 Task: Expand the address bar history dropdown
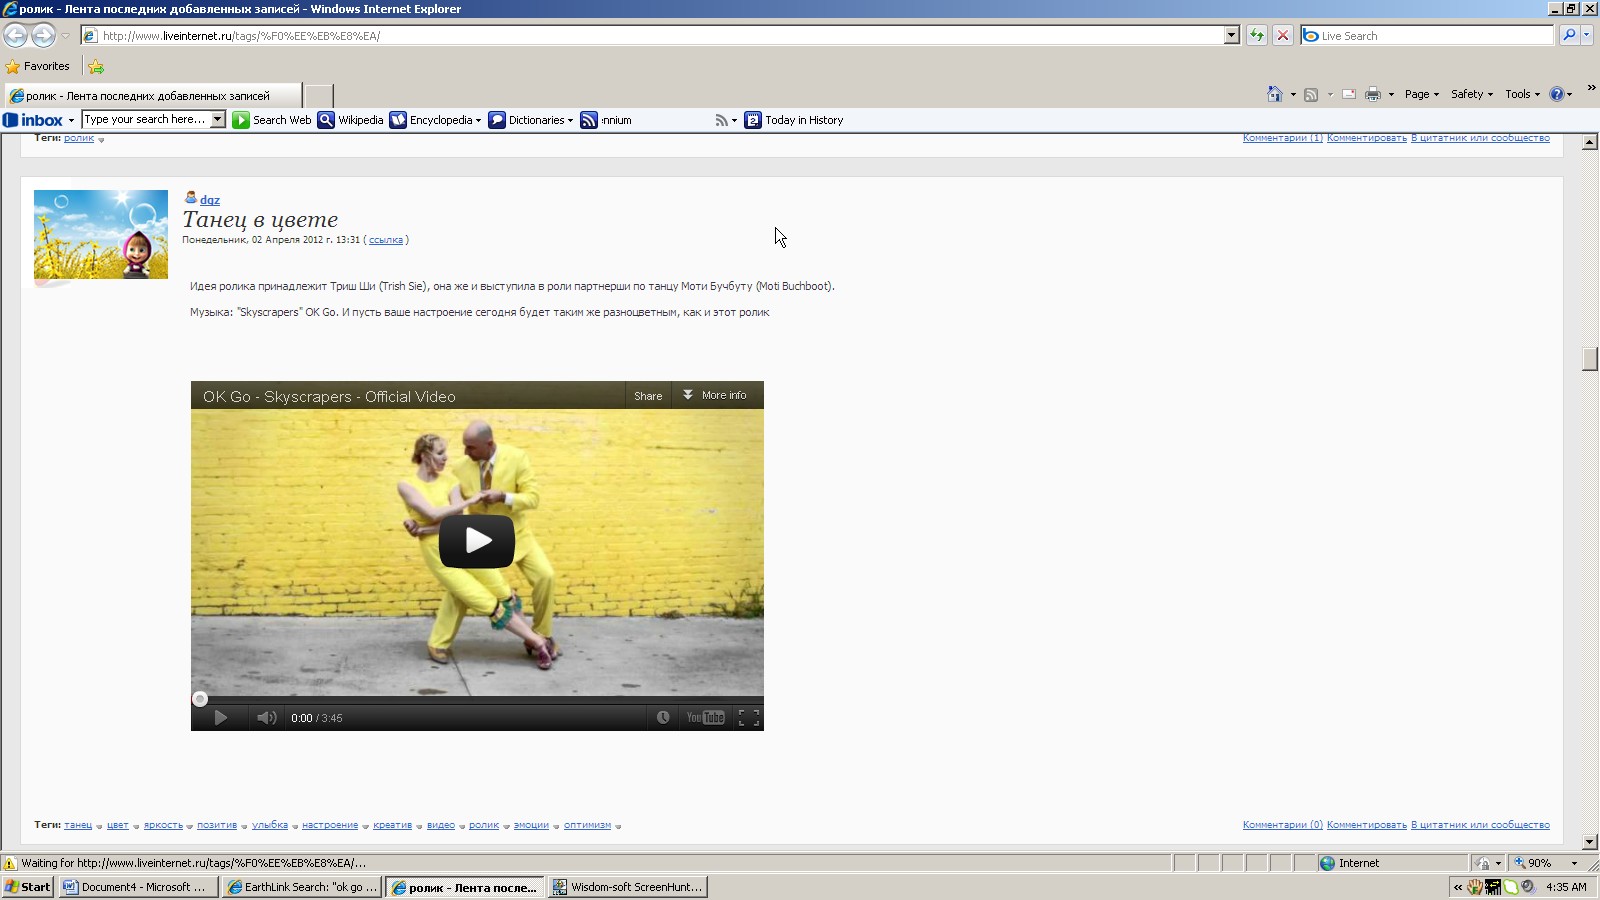click(1232, 35)
